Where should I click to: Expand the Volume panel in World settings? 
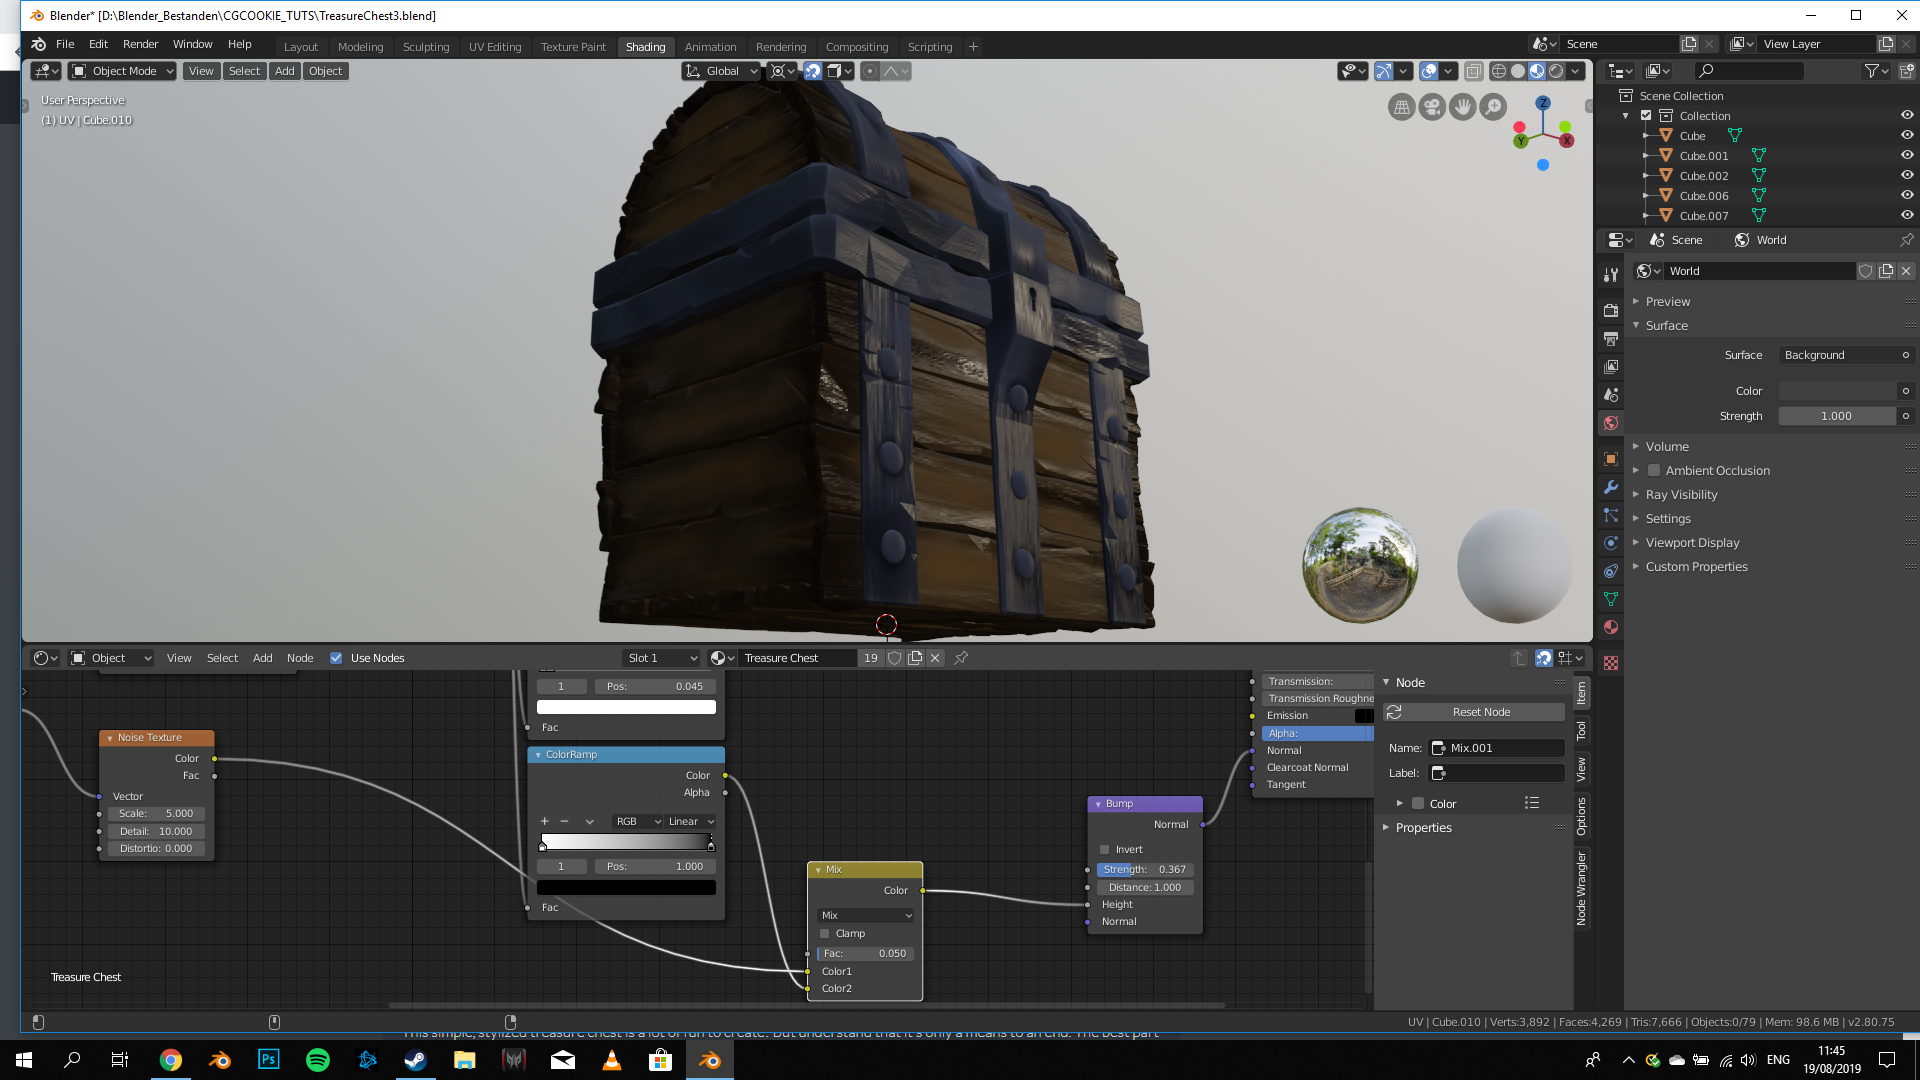1666,447
